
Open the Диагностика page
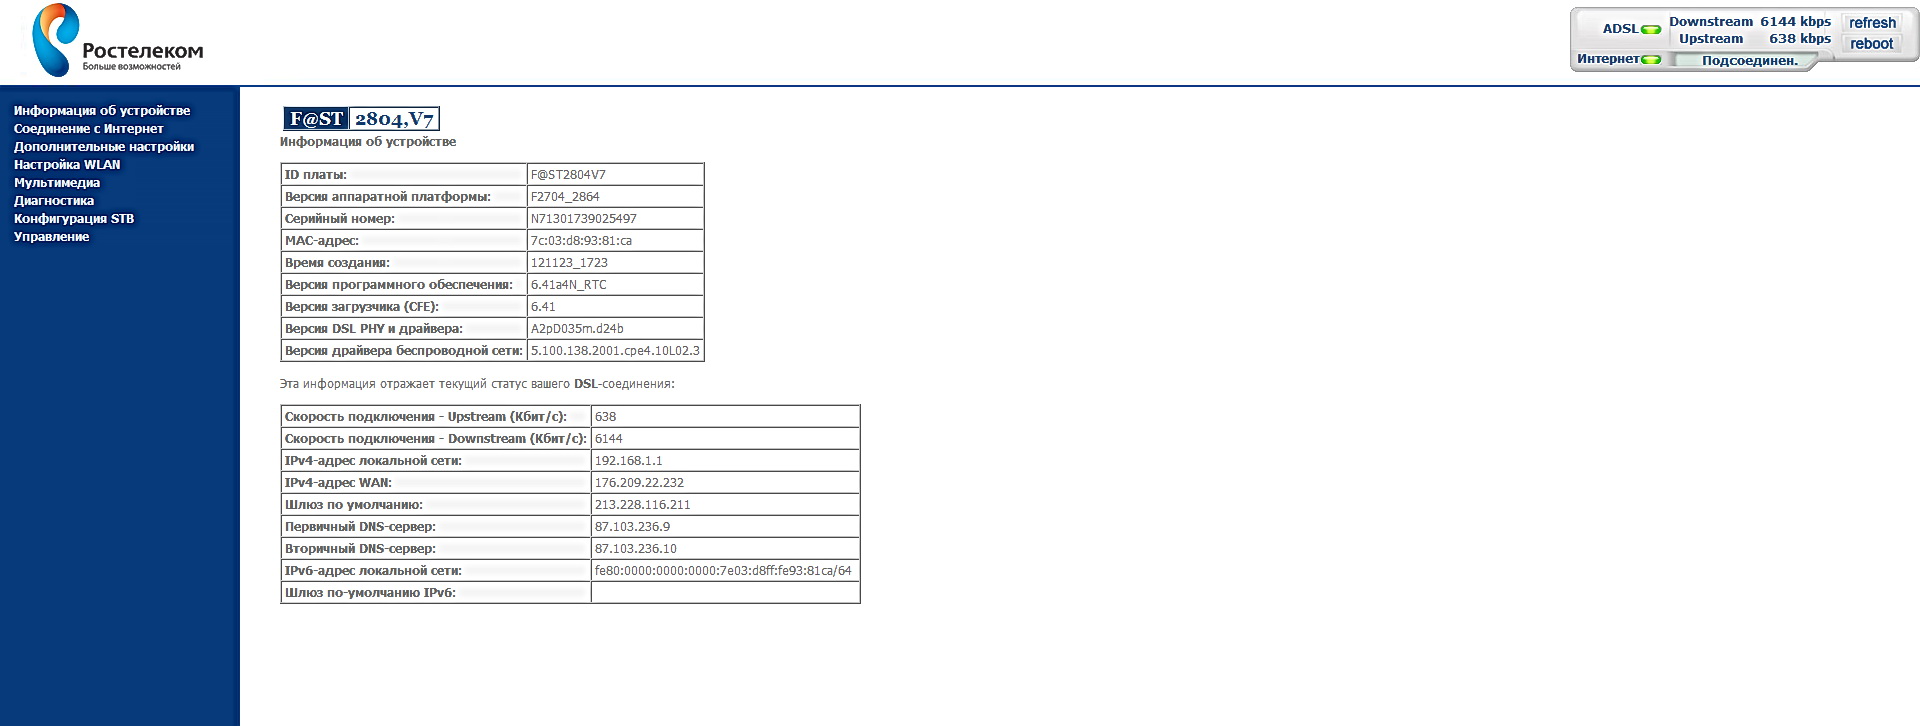coord(54,201)
